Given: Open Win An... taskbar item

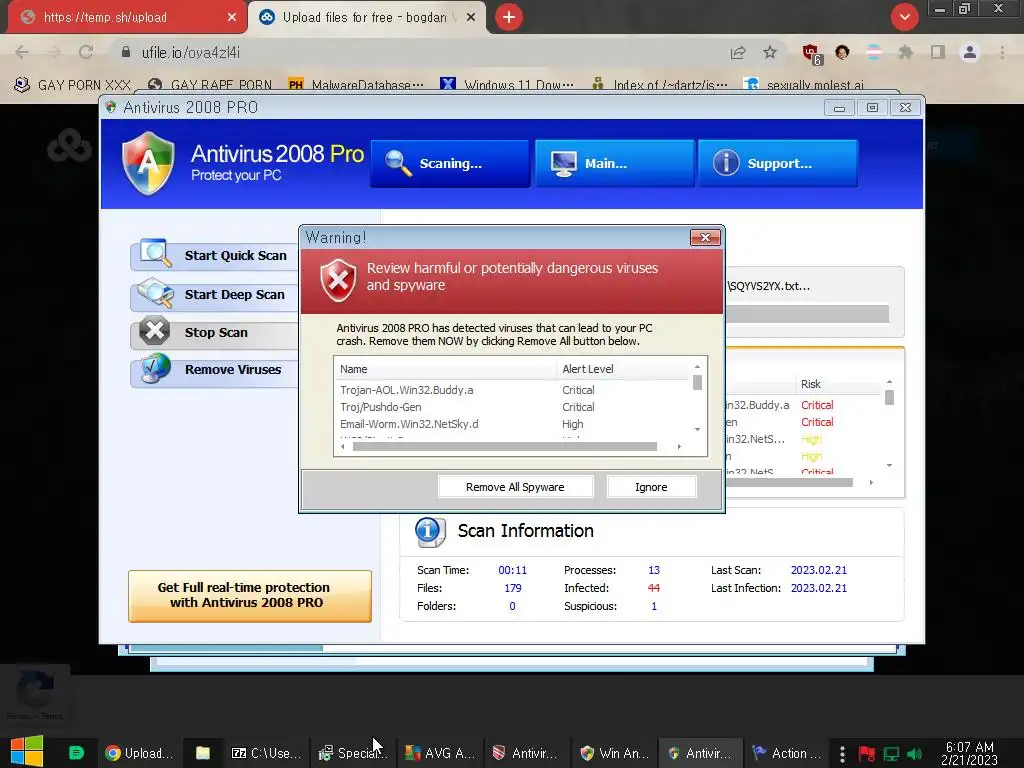Looking at the screenshot, I should point(614,753).
